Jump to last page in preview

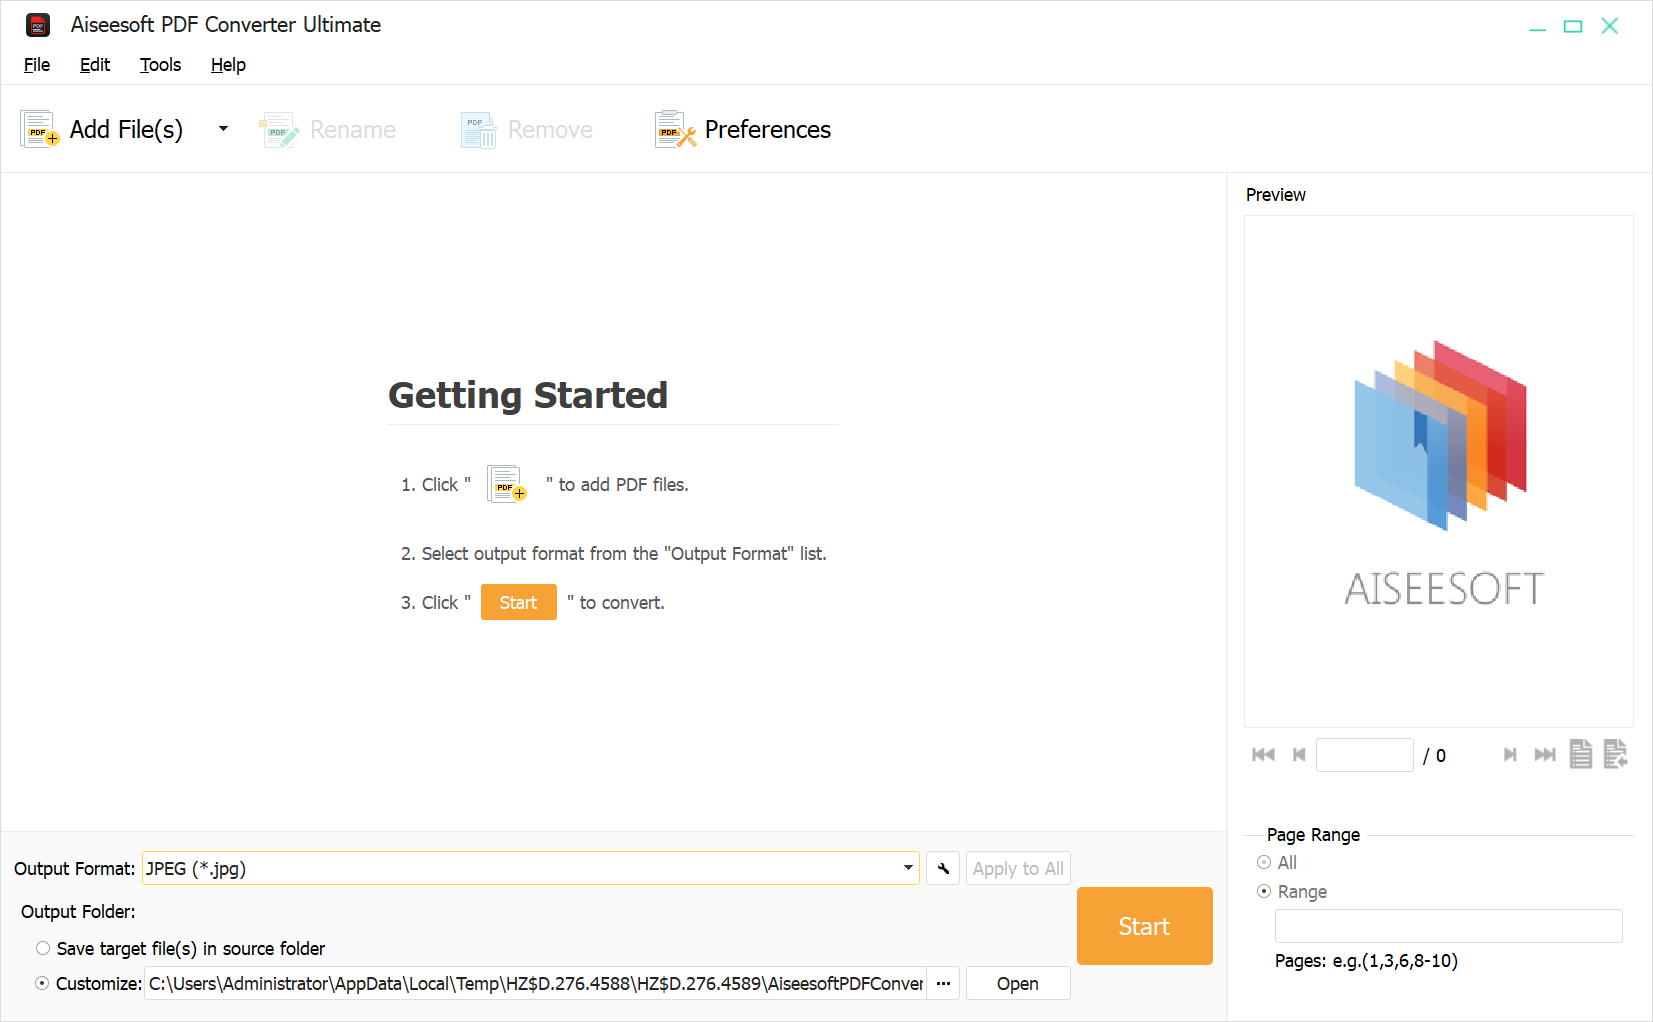(1545, 755)
